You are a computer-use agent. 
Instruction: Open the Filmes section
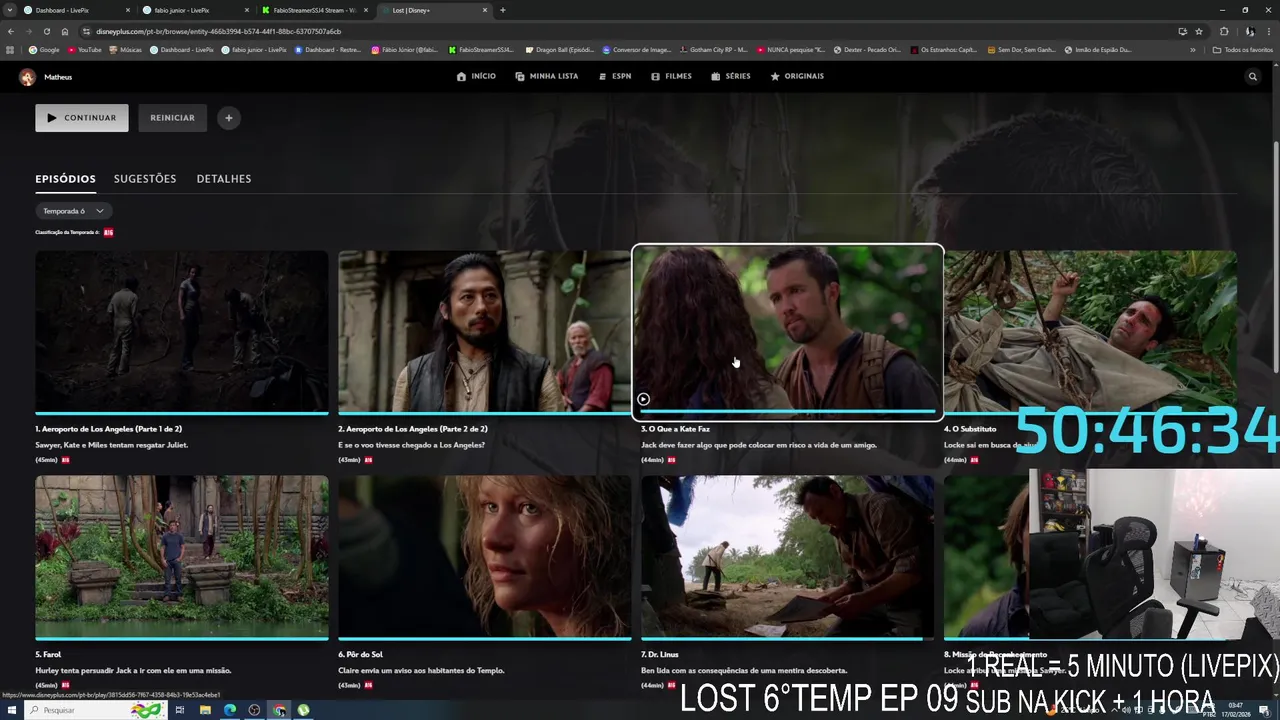671,76
